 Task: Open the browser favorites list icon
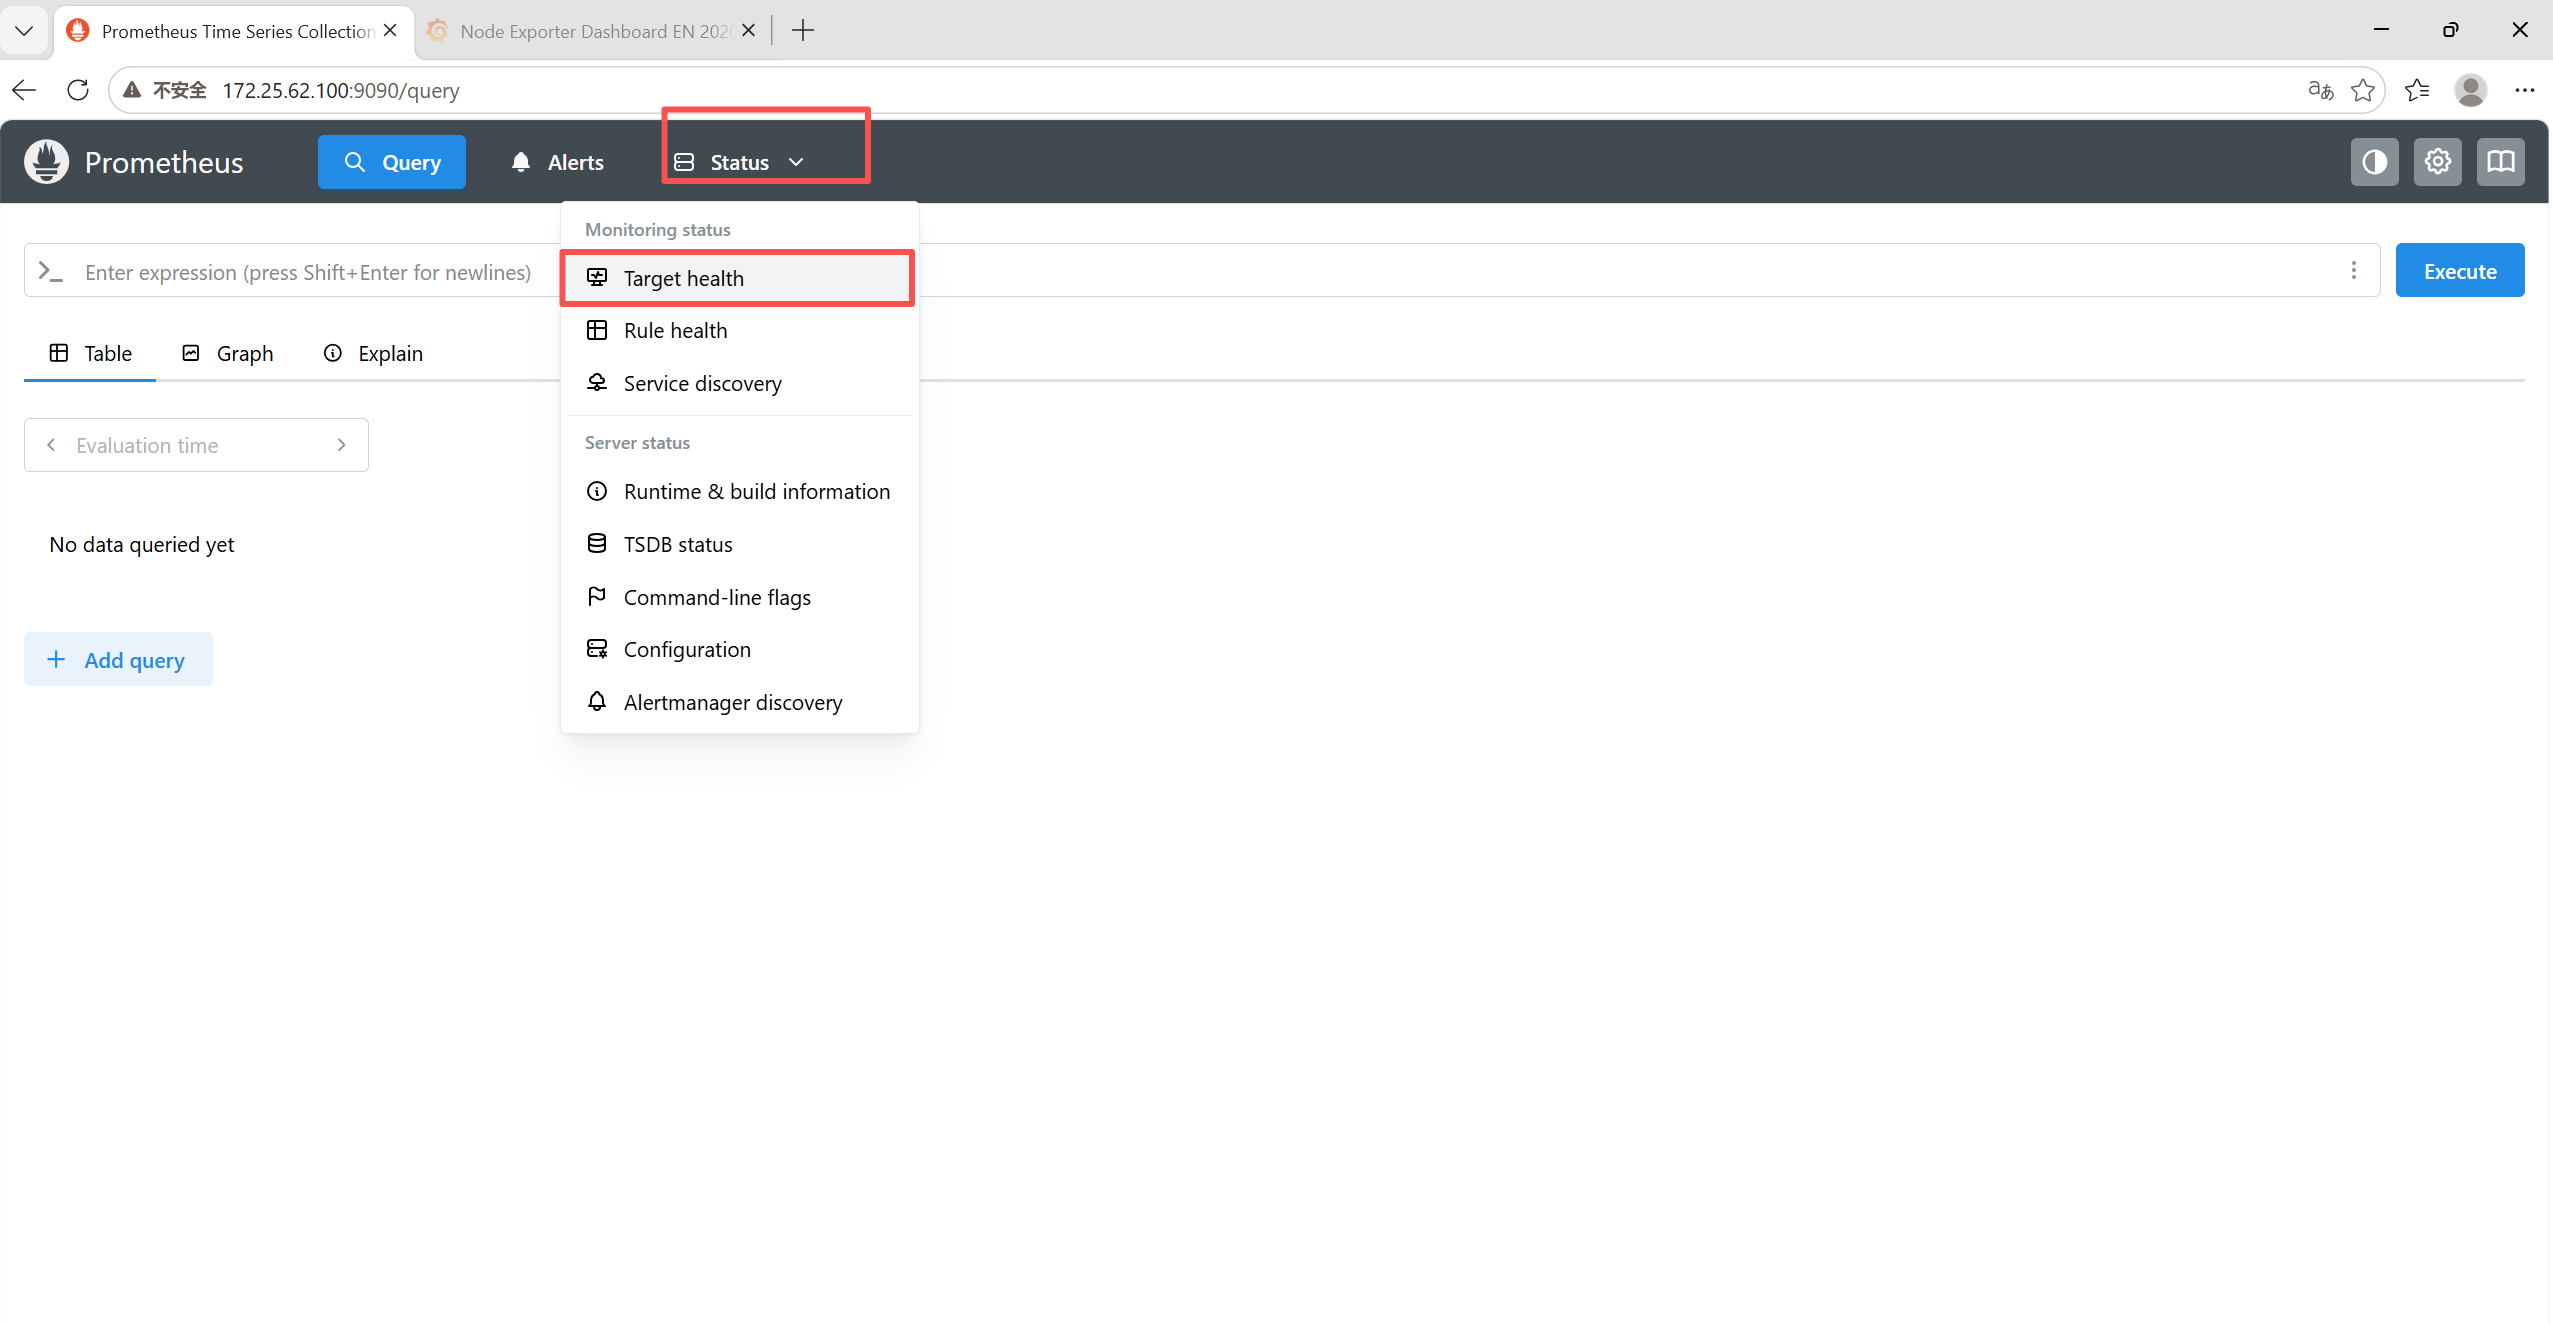click(2417, 90)
